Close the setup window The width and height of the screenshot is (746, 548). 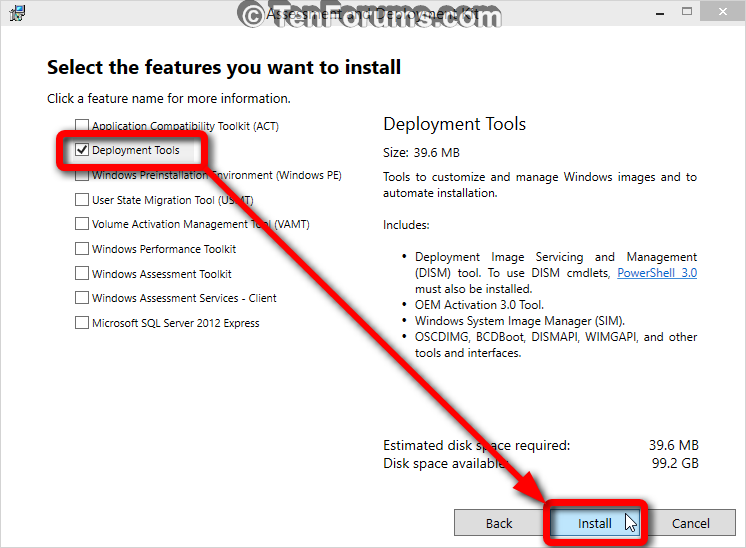pos(723,11)
